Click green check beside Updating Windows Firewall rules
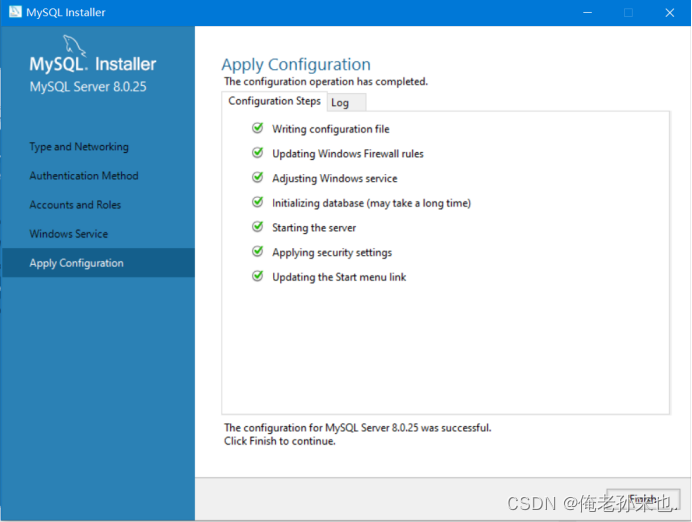This screenshot has height=522, width=692. (257, 153)
